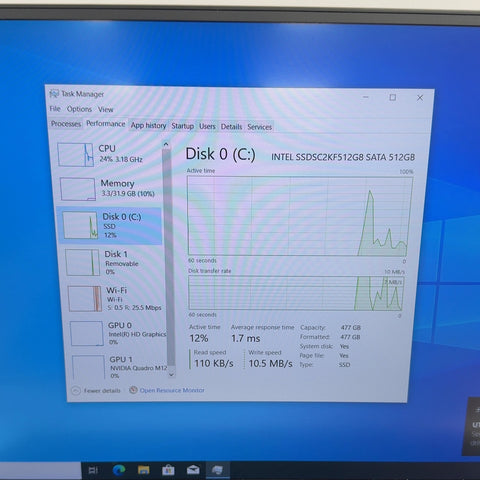This screenshot has height=480, width=480.
Task: Click the Task View taskbar icon
Action: [93, 470]
